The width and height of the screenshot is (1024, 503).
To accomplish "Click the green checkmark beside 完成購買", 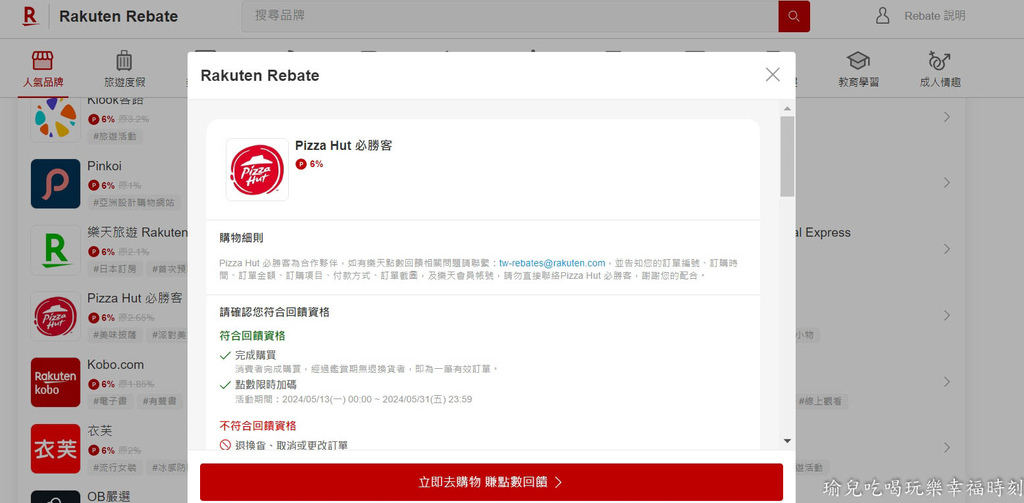I will (x=225, y=355).
